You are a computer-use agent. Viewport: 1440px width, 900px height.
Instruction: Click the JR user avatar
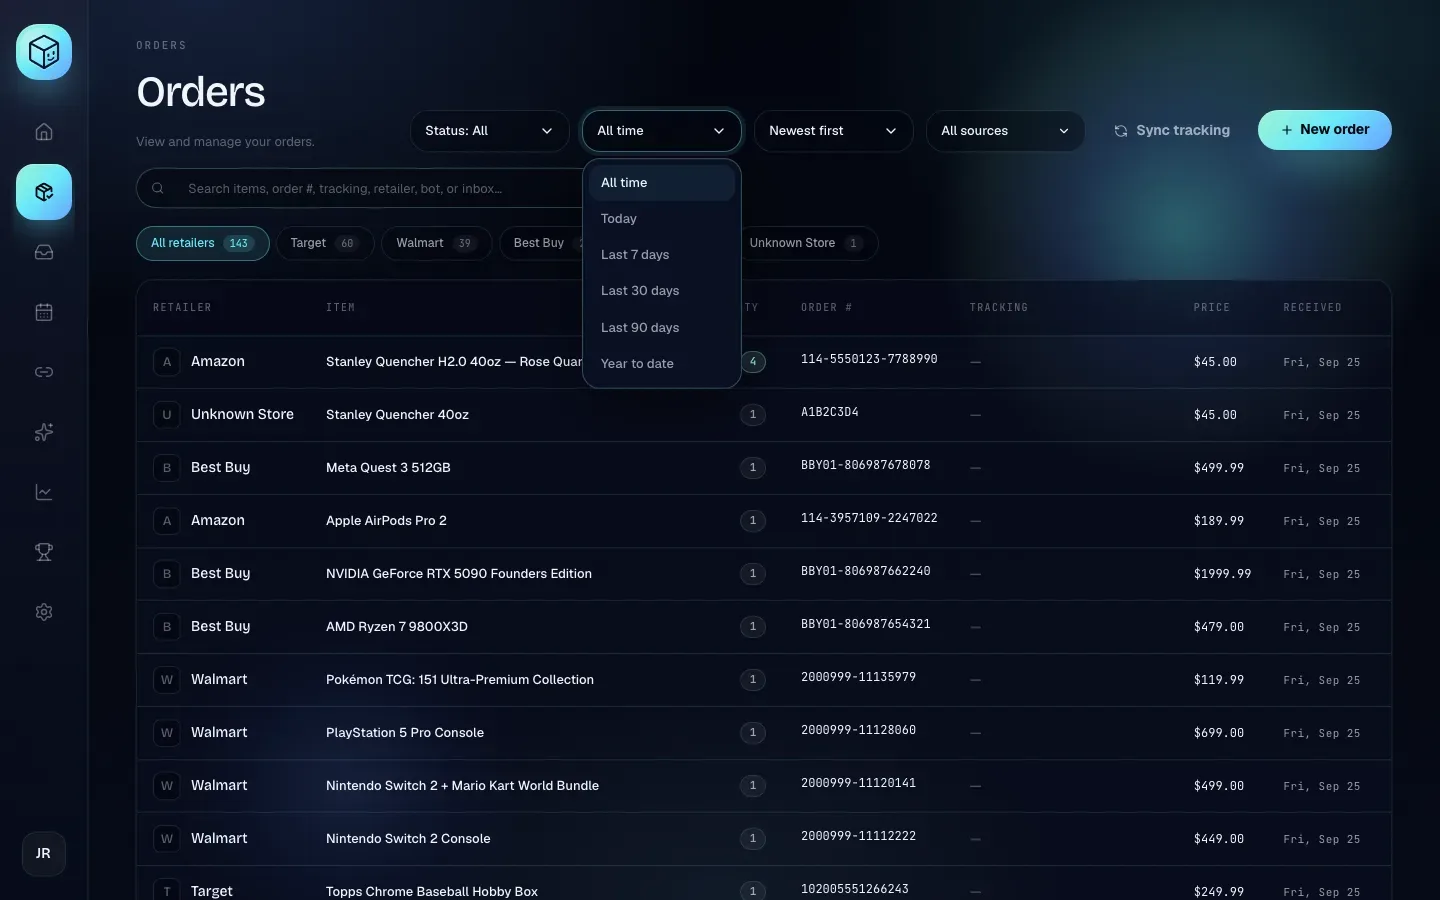(x=44, y=854)
